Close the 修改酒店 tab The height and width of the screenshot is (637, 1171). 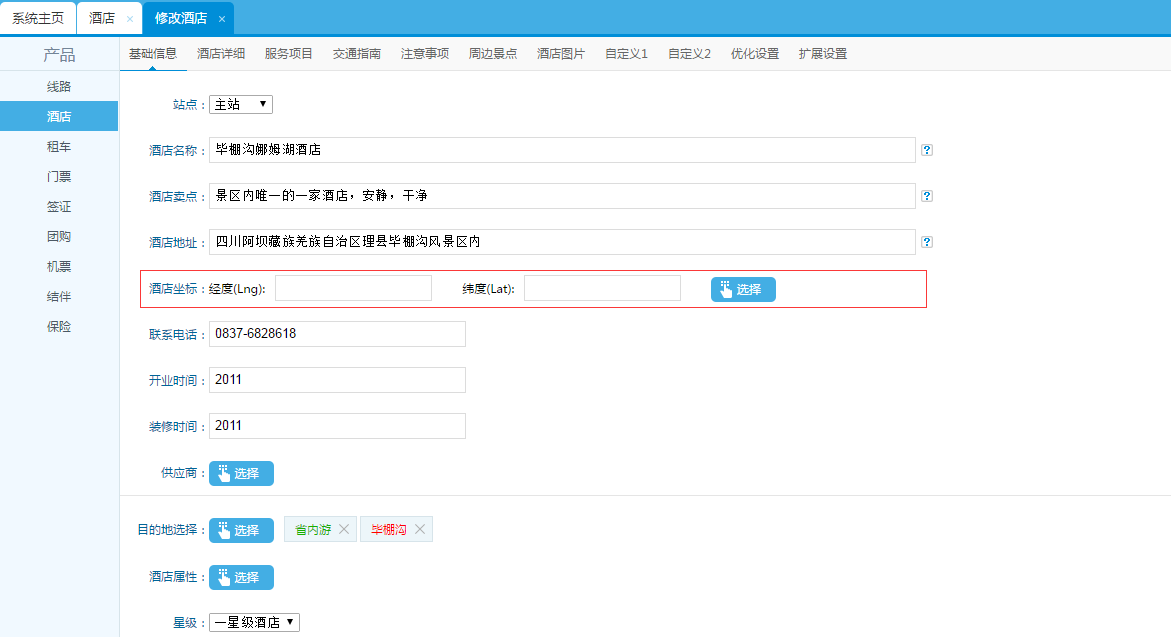click(x=222, y=19)
